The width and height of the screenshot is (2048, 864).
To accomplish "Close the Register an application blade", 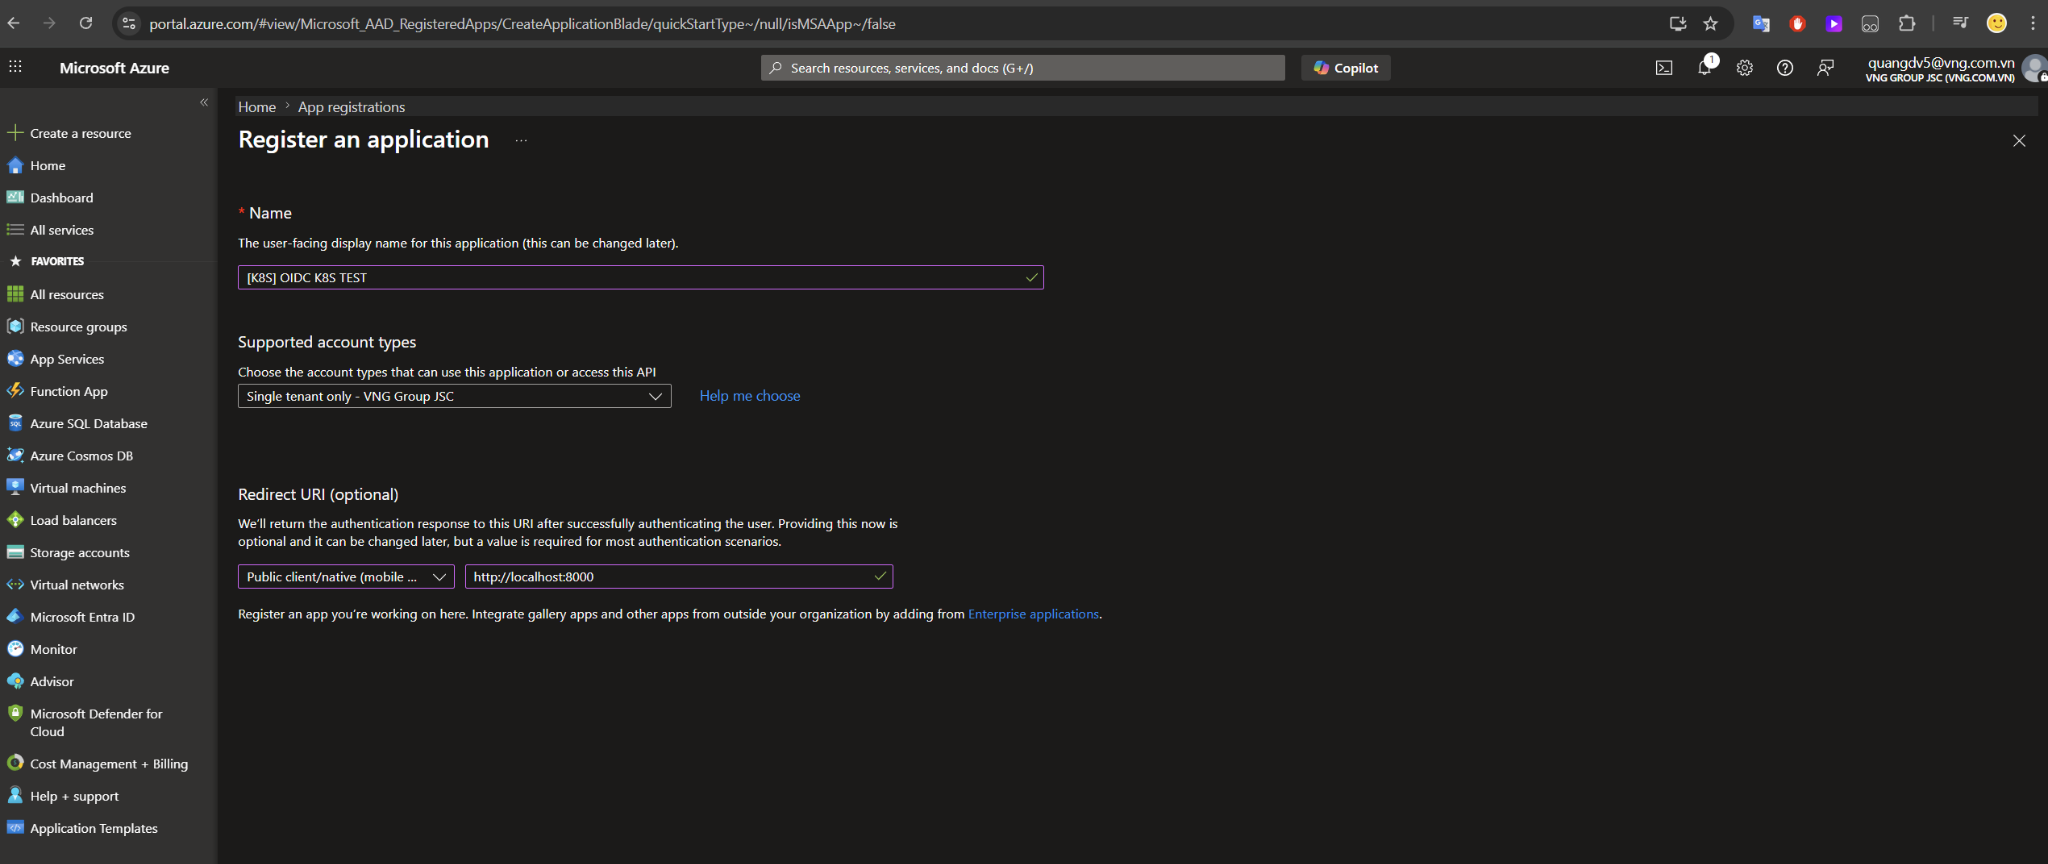I will [2019, 141].
